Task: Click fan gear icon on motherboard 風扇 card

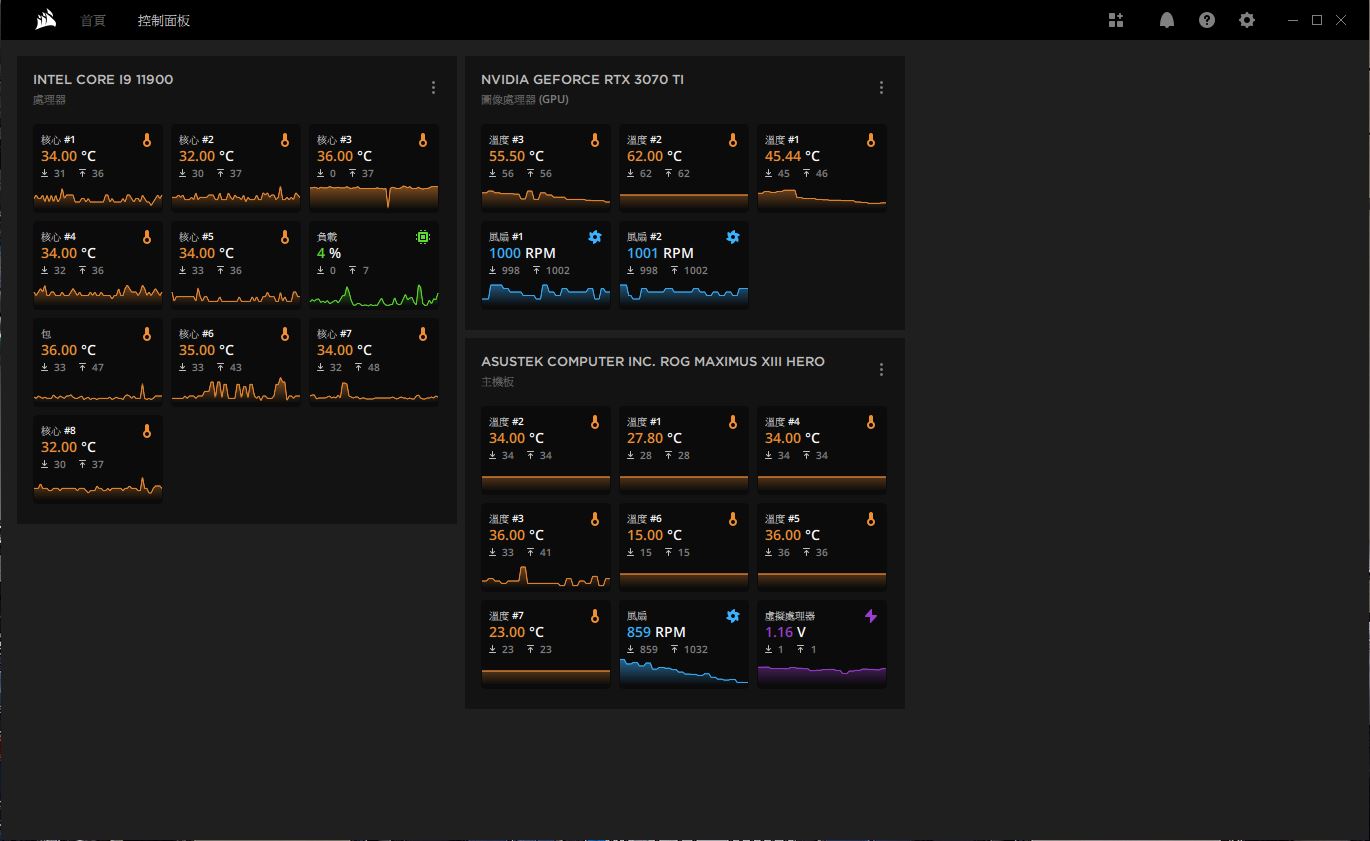Action: tap(733, 616)
